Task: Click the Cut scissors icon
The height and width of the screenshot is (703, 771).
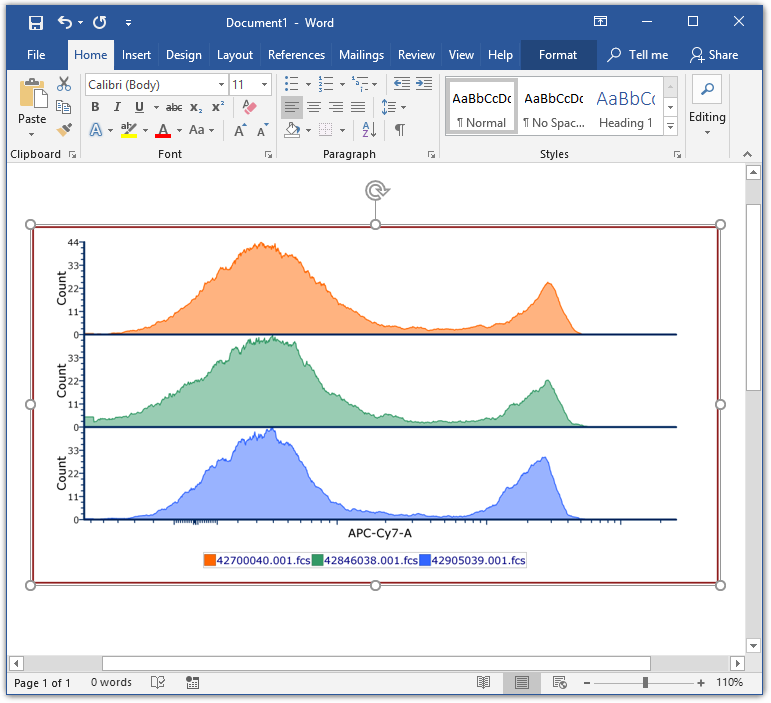Action: pos(64,85)
